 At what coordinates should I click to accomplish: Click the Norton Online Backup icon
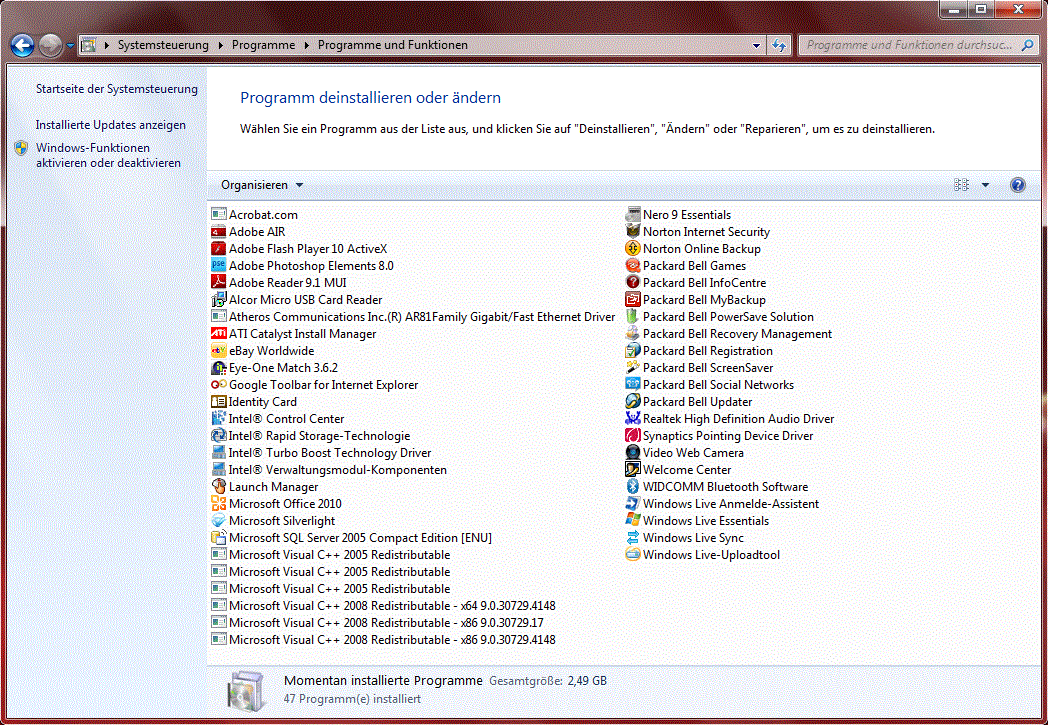pyautogui.click(x=633, y=249)
